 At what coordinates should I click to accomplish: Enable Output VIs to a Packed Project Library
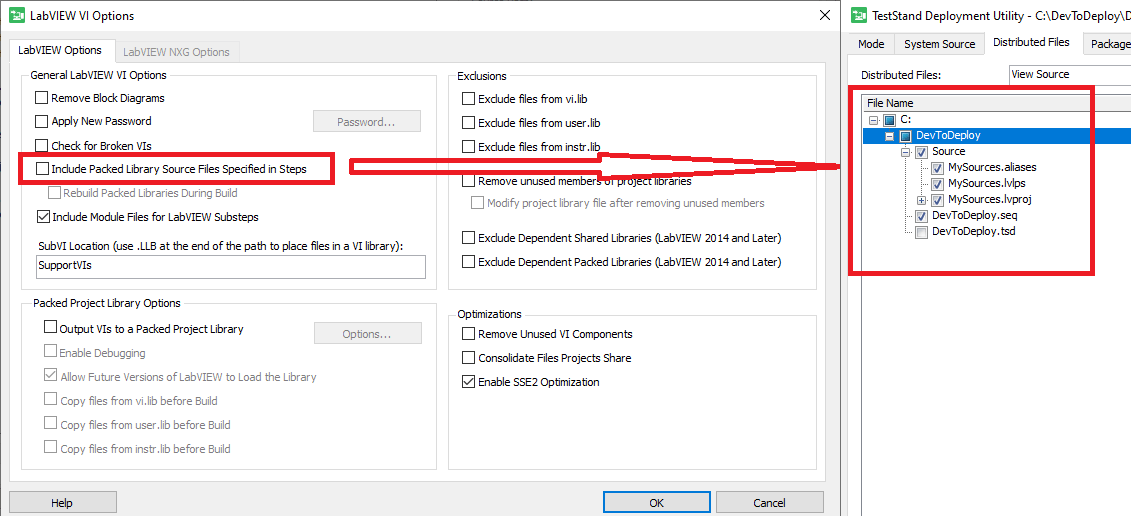tap(50, 328)
